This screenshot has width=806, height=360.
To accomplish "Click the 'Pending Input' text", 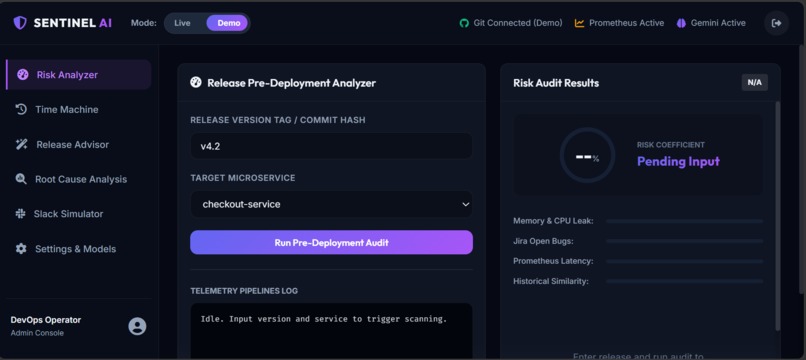I will [x=678, y=161].
